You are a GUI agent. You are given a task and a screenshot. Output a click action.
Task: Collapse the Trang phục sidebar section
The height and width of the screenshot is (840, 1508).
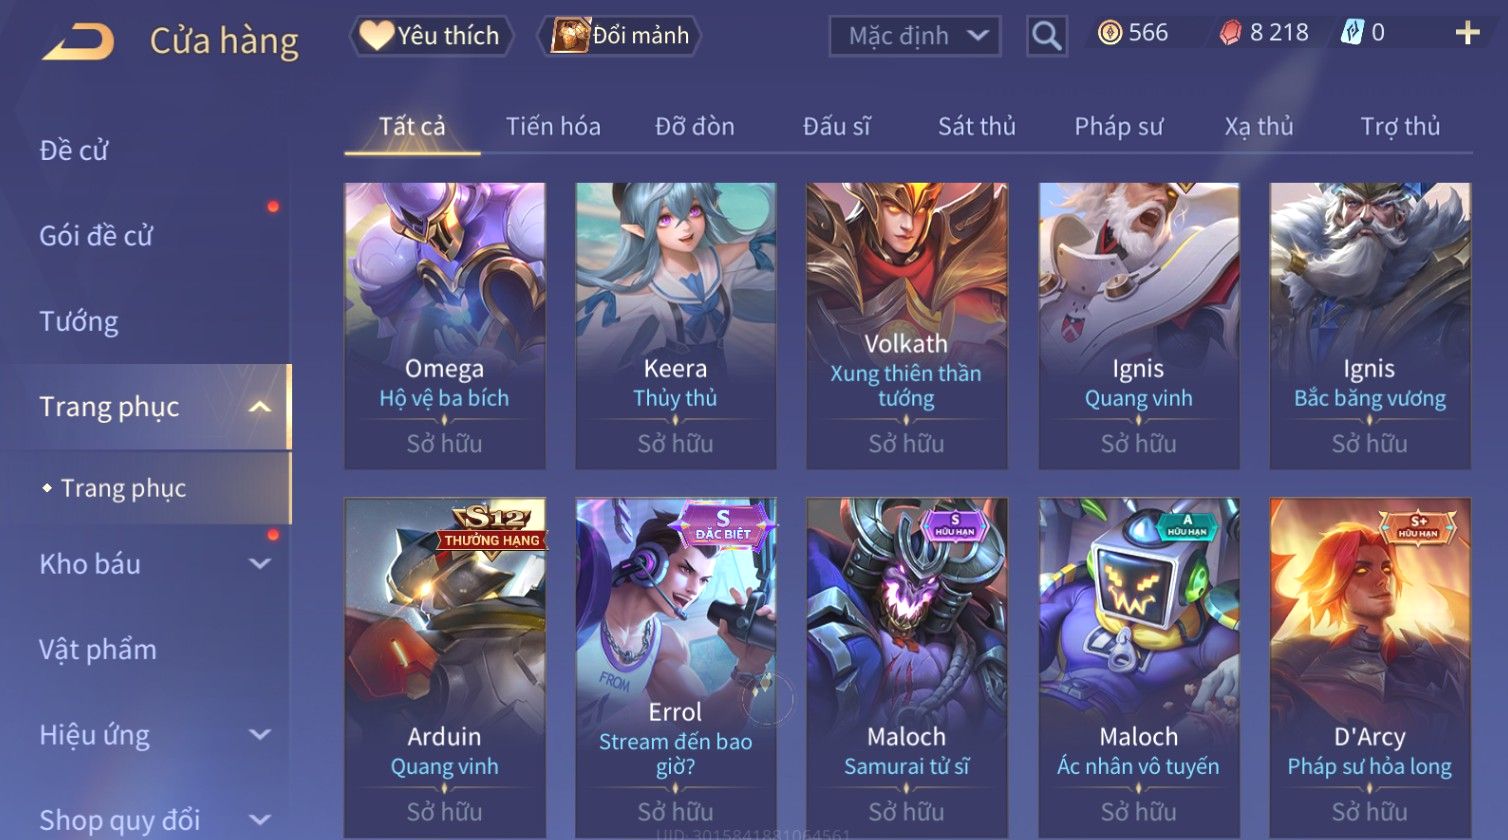click(259, 407)
